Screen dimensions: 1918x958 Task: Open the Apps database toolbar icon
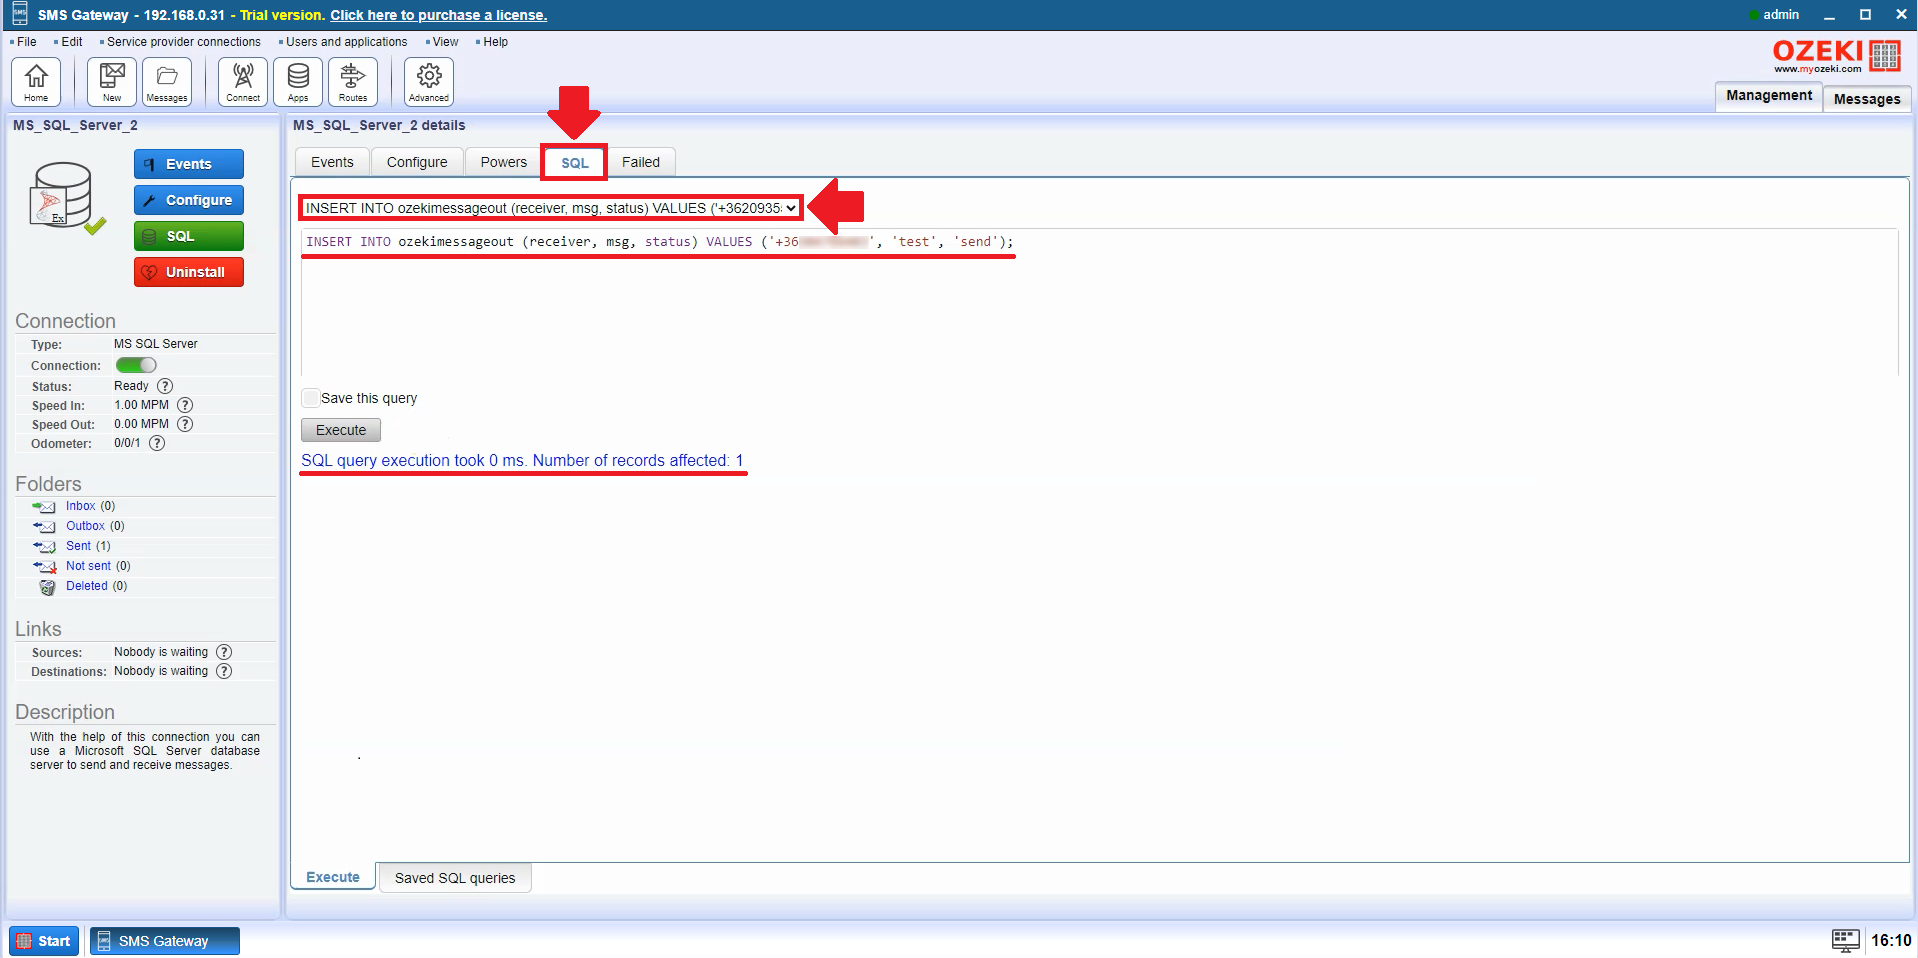[298, 82]
